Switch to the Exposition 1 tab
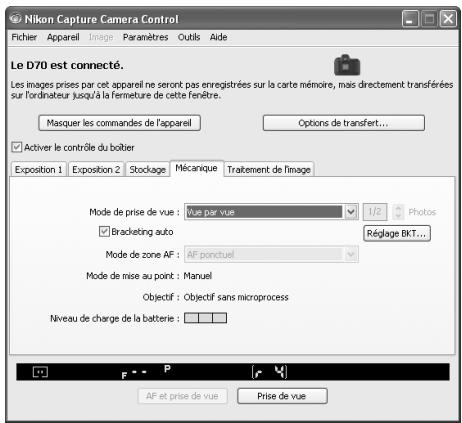This screenshot has width=462, height=423. 39,169
